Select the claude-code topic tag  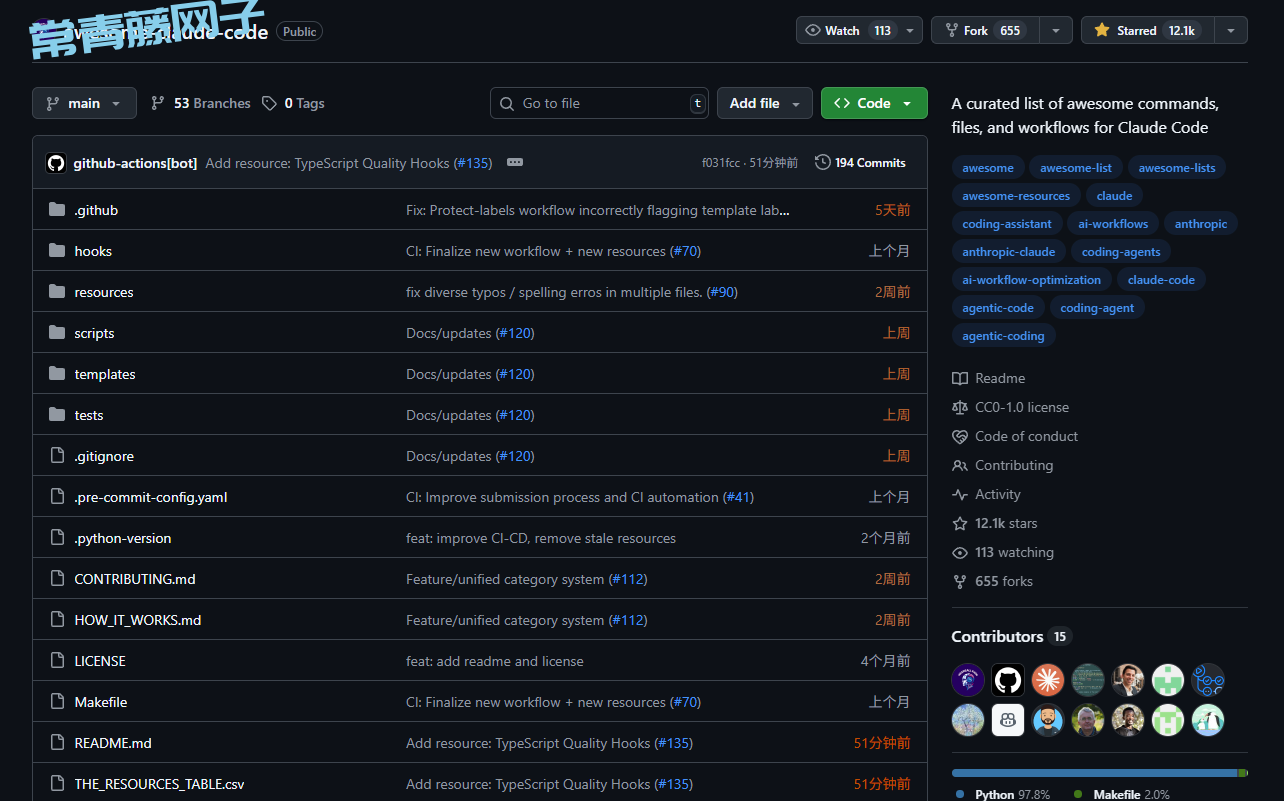1161,280
